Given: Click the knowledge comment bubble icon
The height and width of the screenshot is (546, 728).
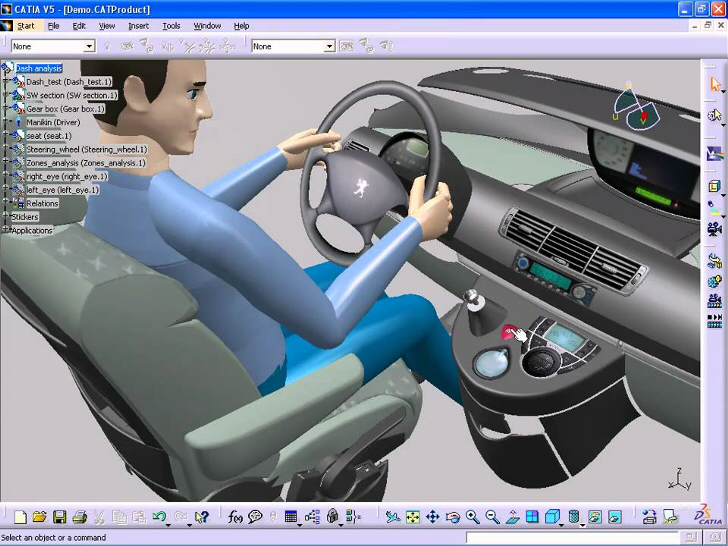Looking at the screenshot, I should pyautogui.click(x=255, y=516).
